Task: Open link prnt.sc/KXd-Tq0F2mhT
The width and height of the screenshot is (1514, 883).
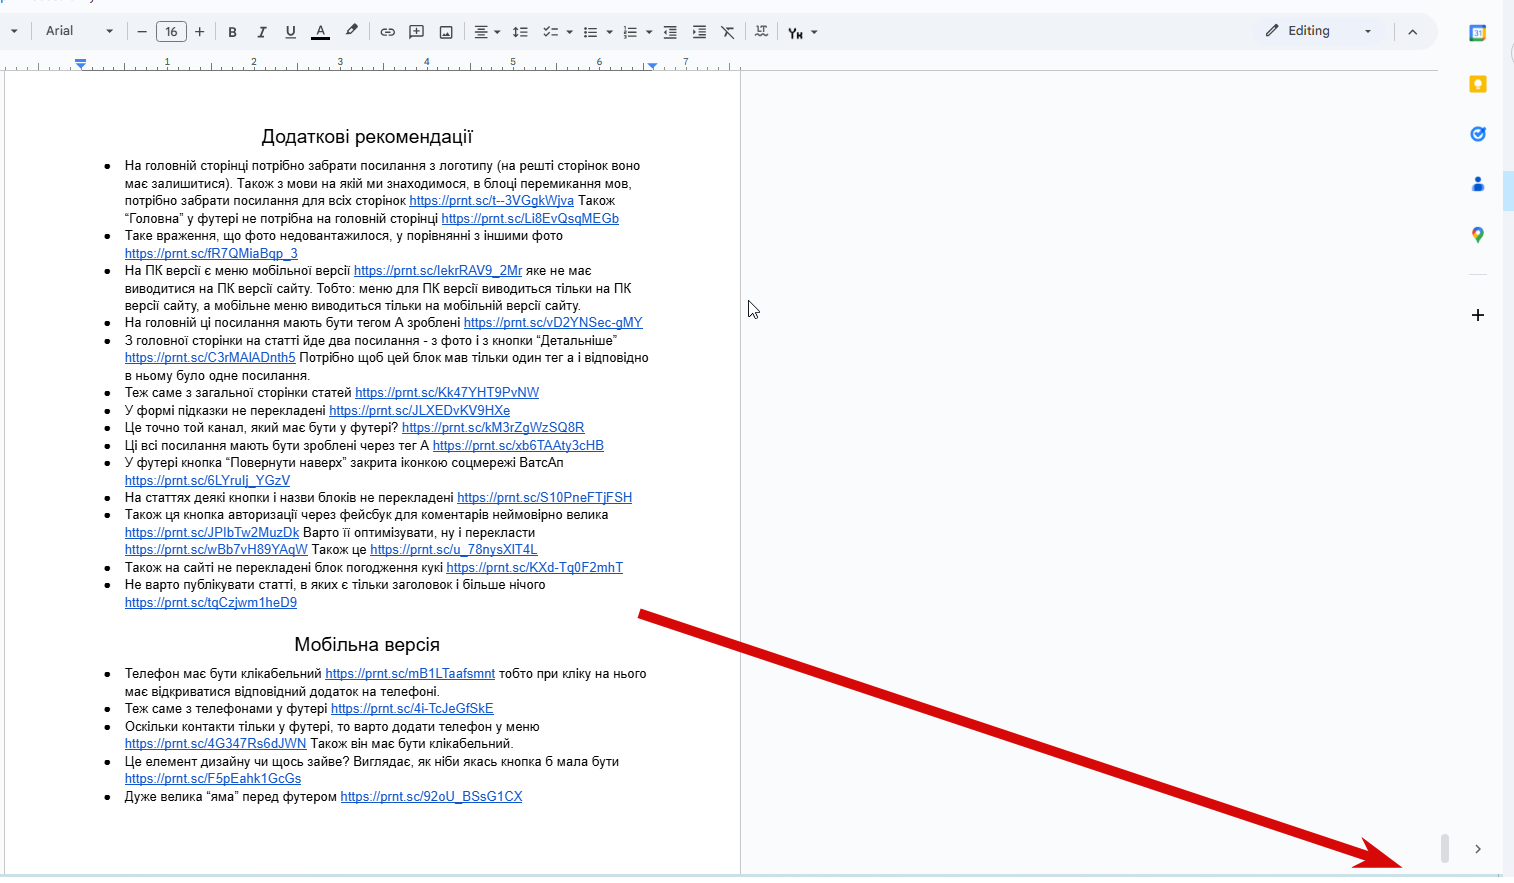Action: (x=534, y=568)
